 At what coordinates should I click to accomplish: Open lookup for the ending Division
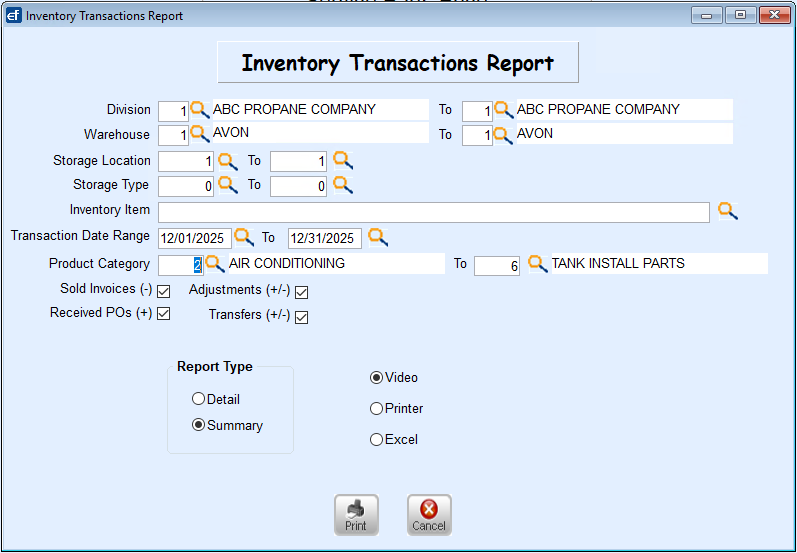click(504, 110)
